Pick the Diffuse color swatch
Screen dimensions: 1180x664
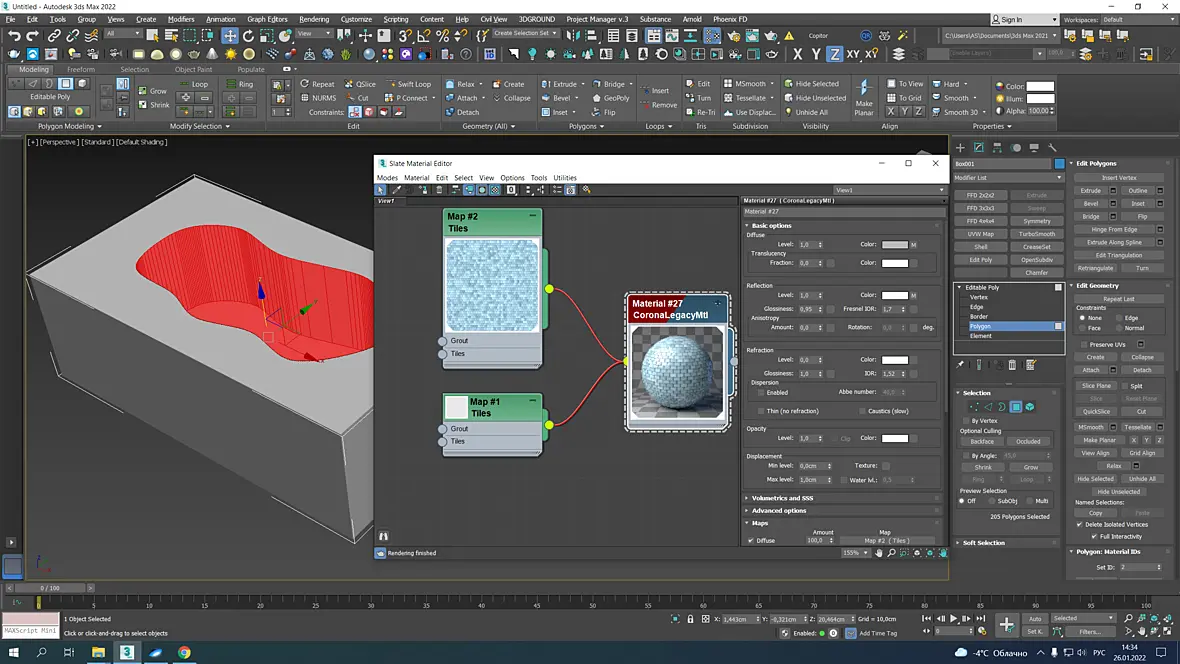[x=895, y=245]
